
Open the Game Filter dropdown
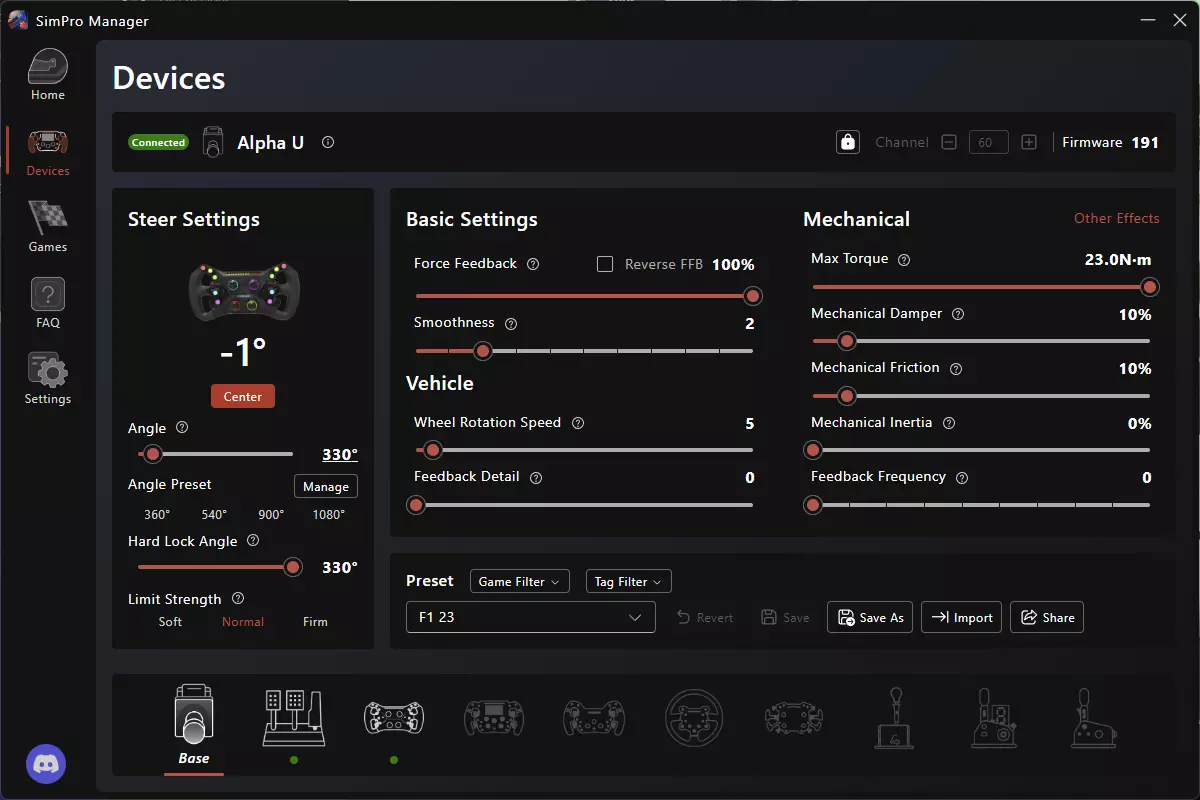tap(520, 581)
